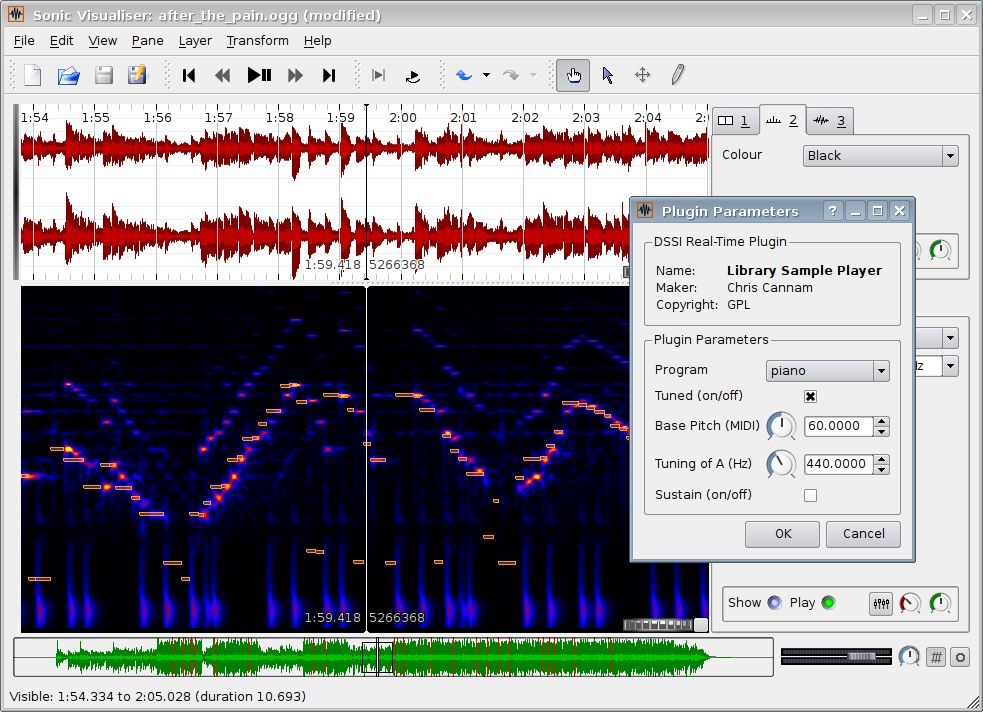Activate the Draw pencil tool

pos(677,75)
